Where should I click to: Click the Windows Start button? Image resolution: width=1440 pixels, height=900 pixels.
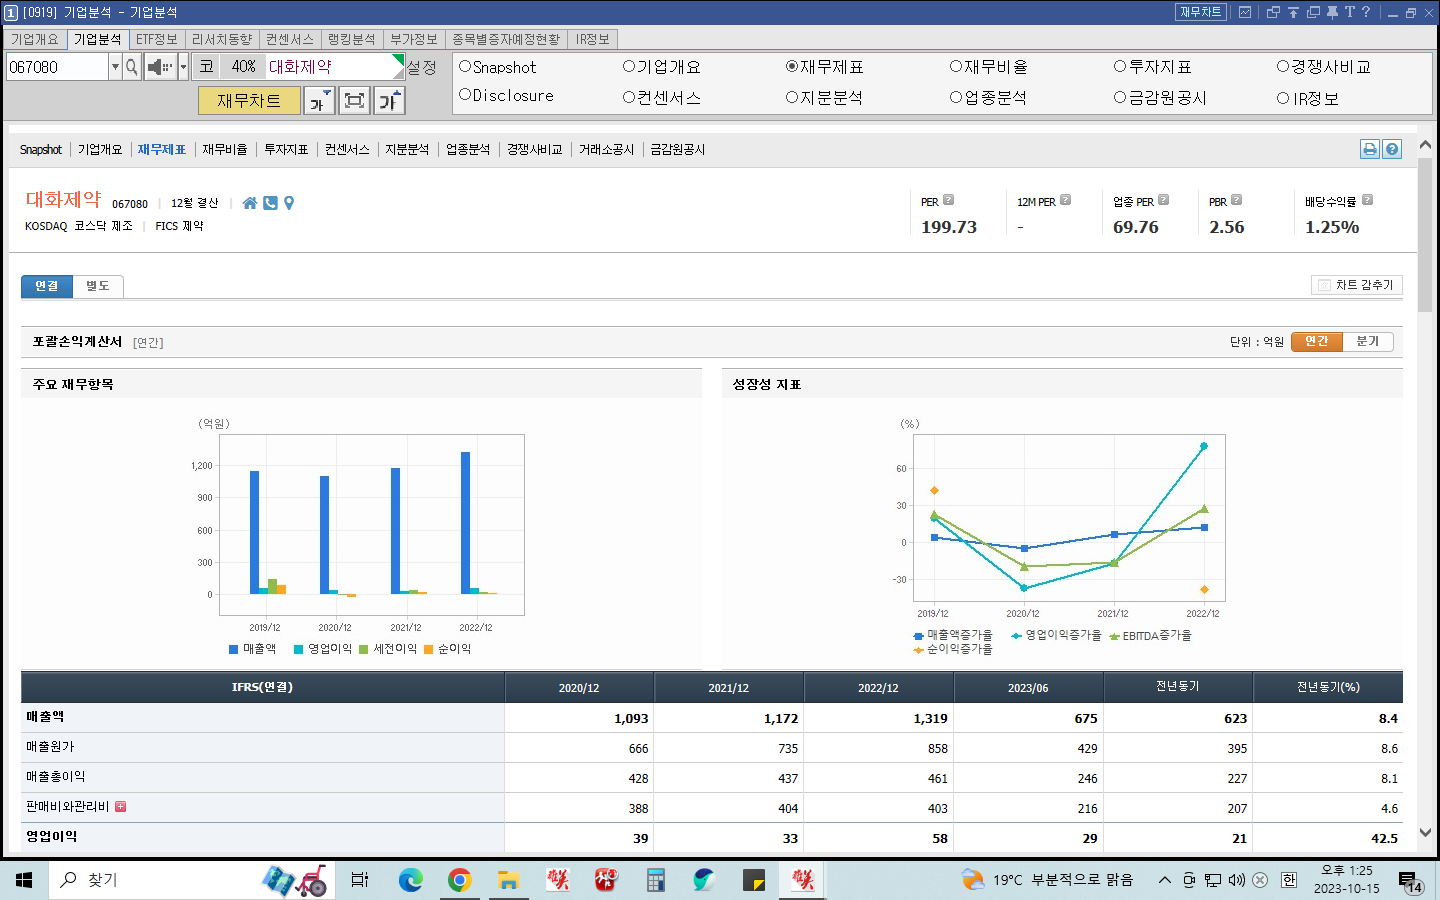[x=24, y=880]
